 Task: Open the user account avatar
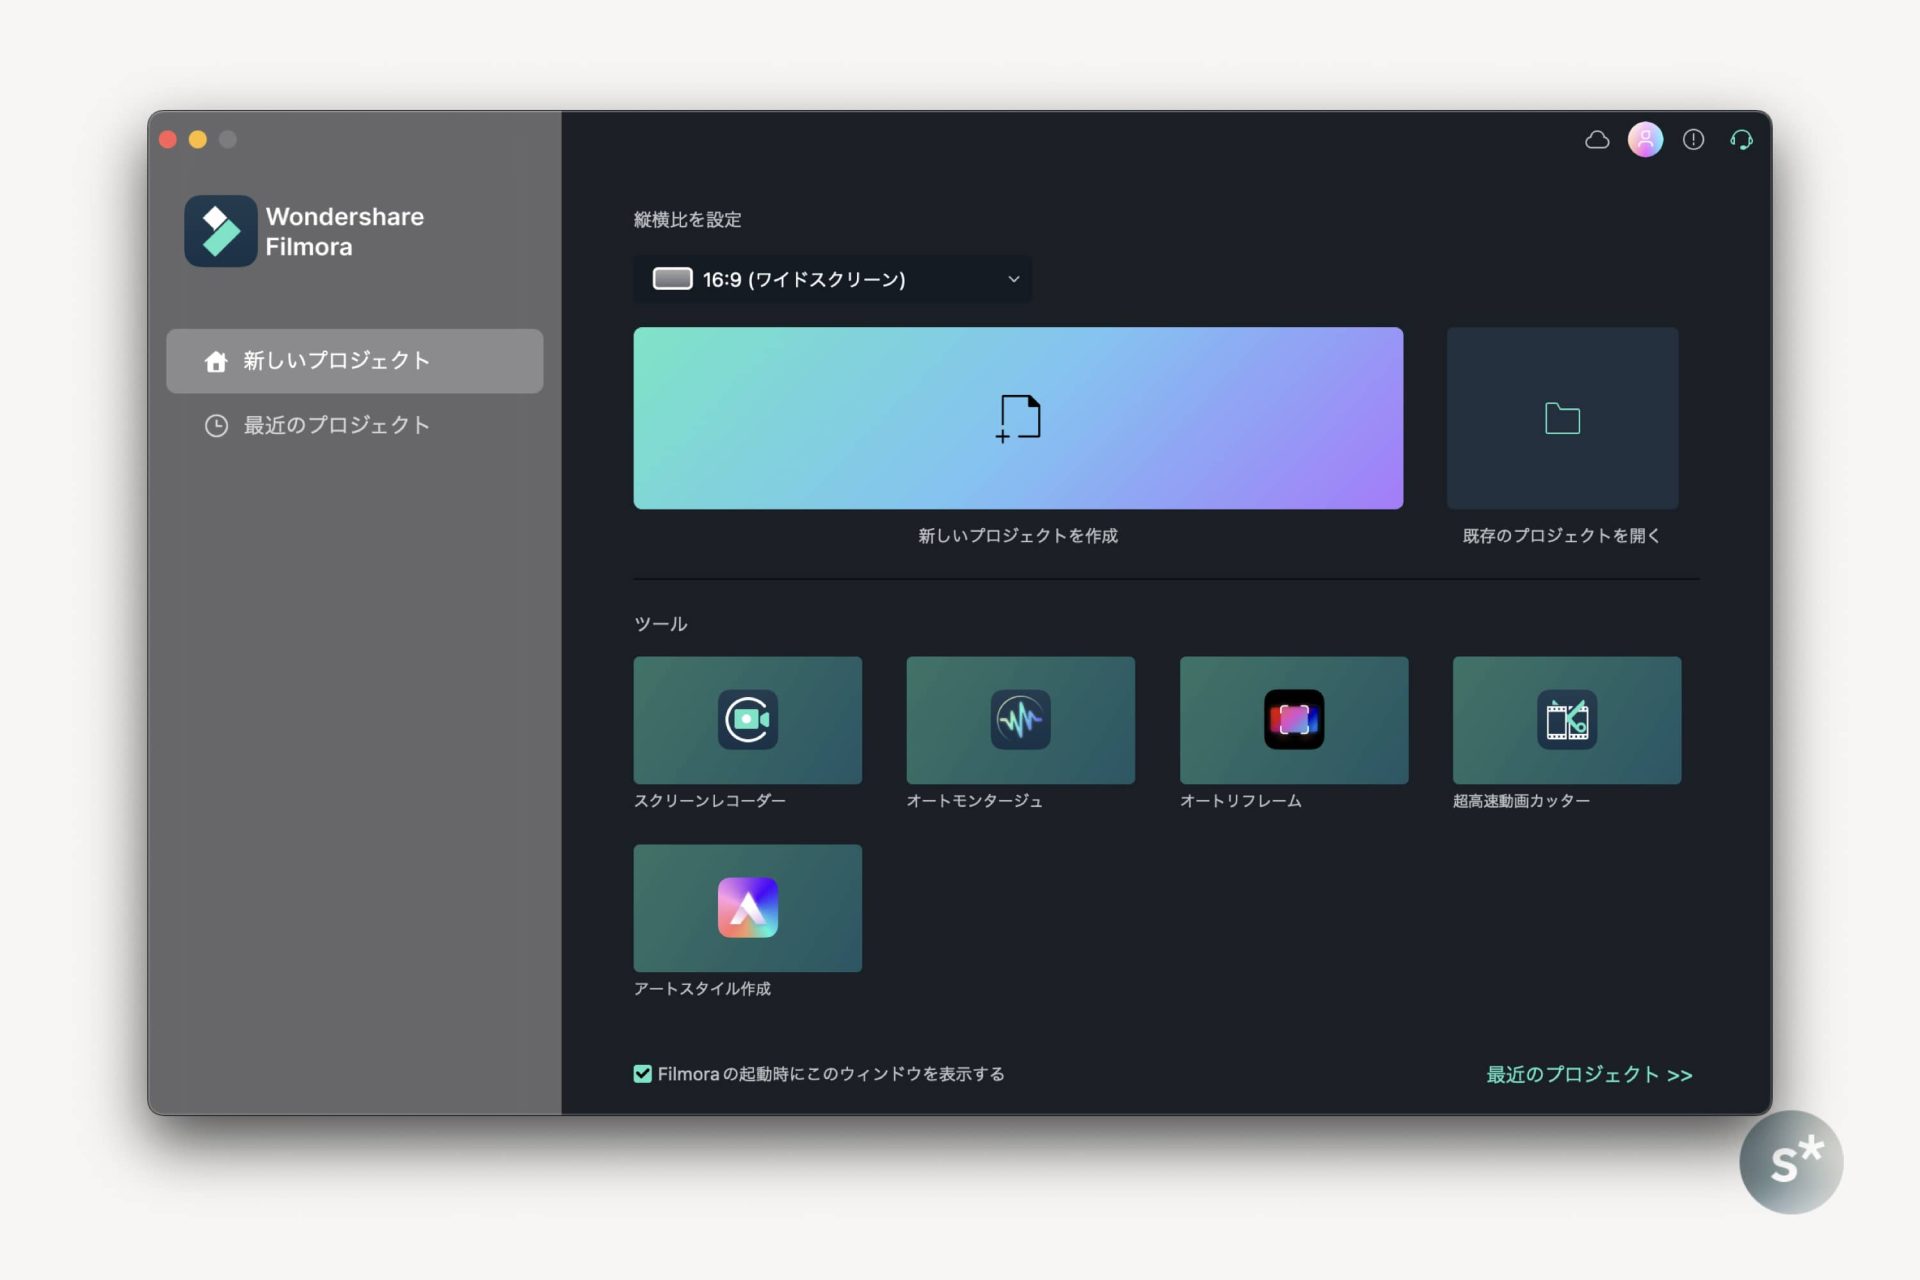[x=1645, y=140]
